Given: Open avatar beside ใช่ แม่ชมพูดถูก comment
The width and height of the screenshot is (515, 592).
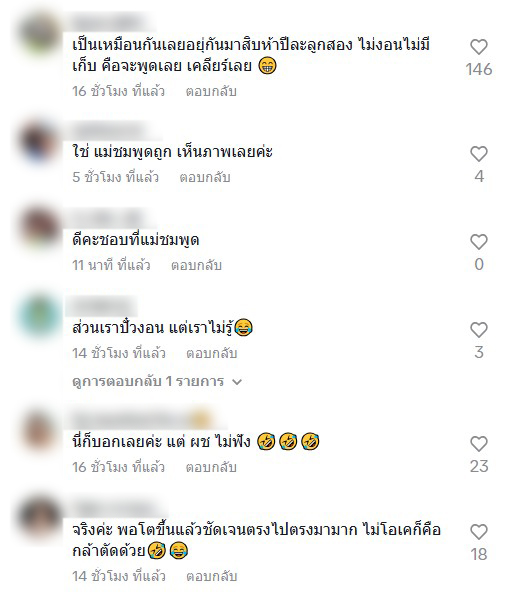Looking at the screenshot, I should tap(39, 142).
